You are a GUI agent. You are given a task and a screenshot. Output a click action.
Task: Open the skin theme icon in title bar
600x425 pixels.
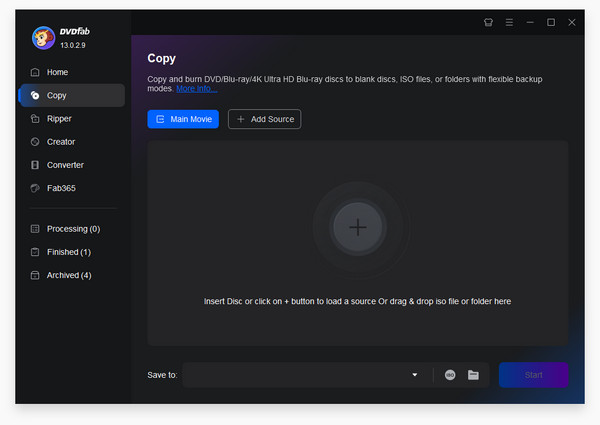pyautogui.click(x=488, y=22)
